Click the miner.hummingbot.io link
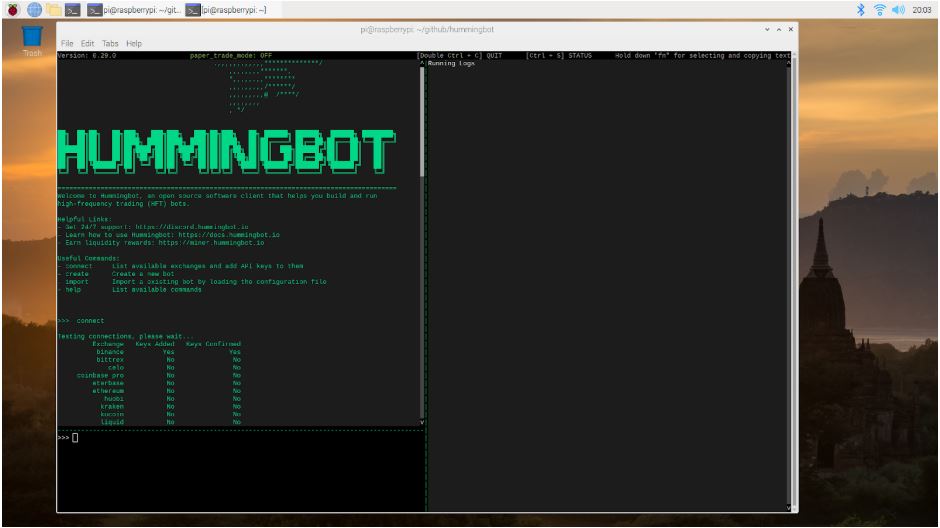 click(x=211, y=243)
